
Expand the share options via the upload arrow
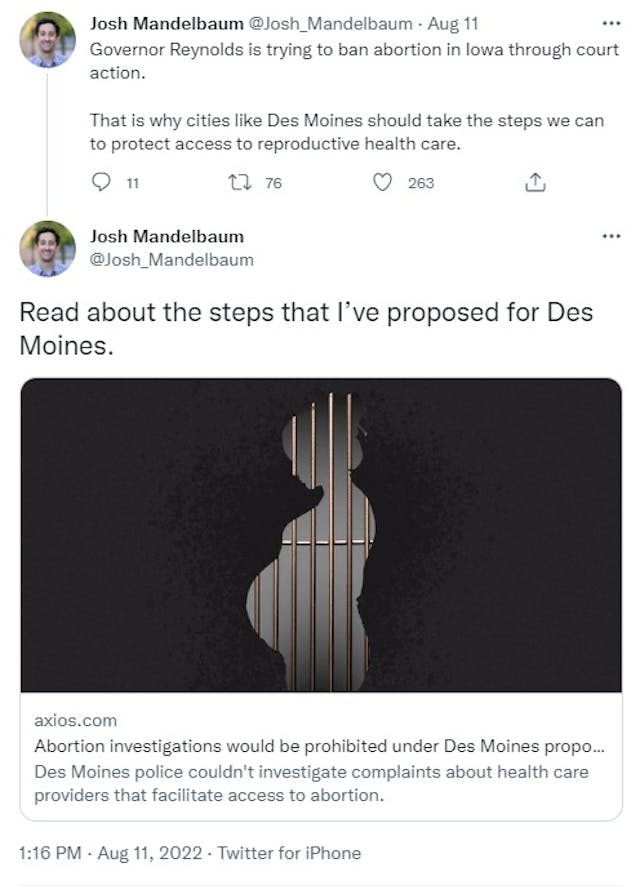537,183
